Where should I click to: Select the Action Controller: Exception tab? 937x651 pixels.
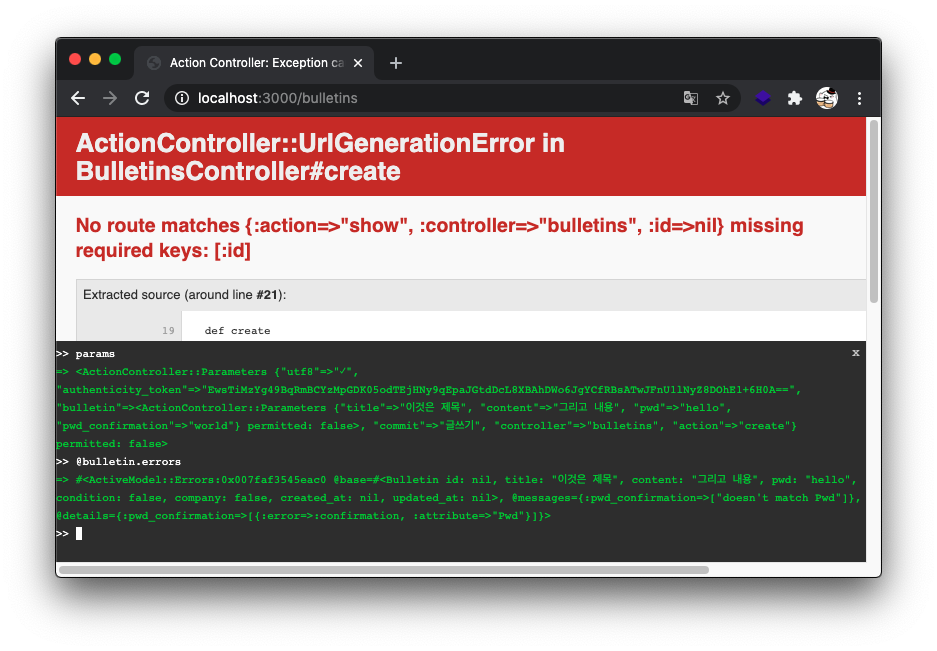click(255, 63)
